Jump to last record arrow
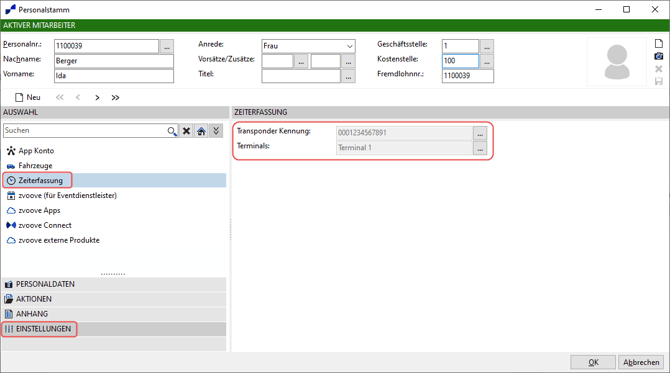Image resolution: width=670 pixels, height=373 pixels. (115, 97)
